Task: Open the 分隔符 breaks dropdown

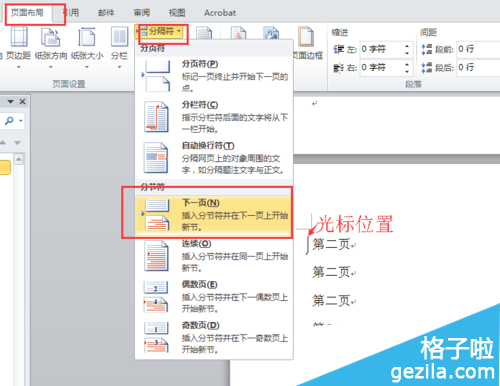Action: coord(161,32)
